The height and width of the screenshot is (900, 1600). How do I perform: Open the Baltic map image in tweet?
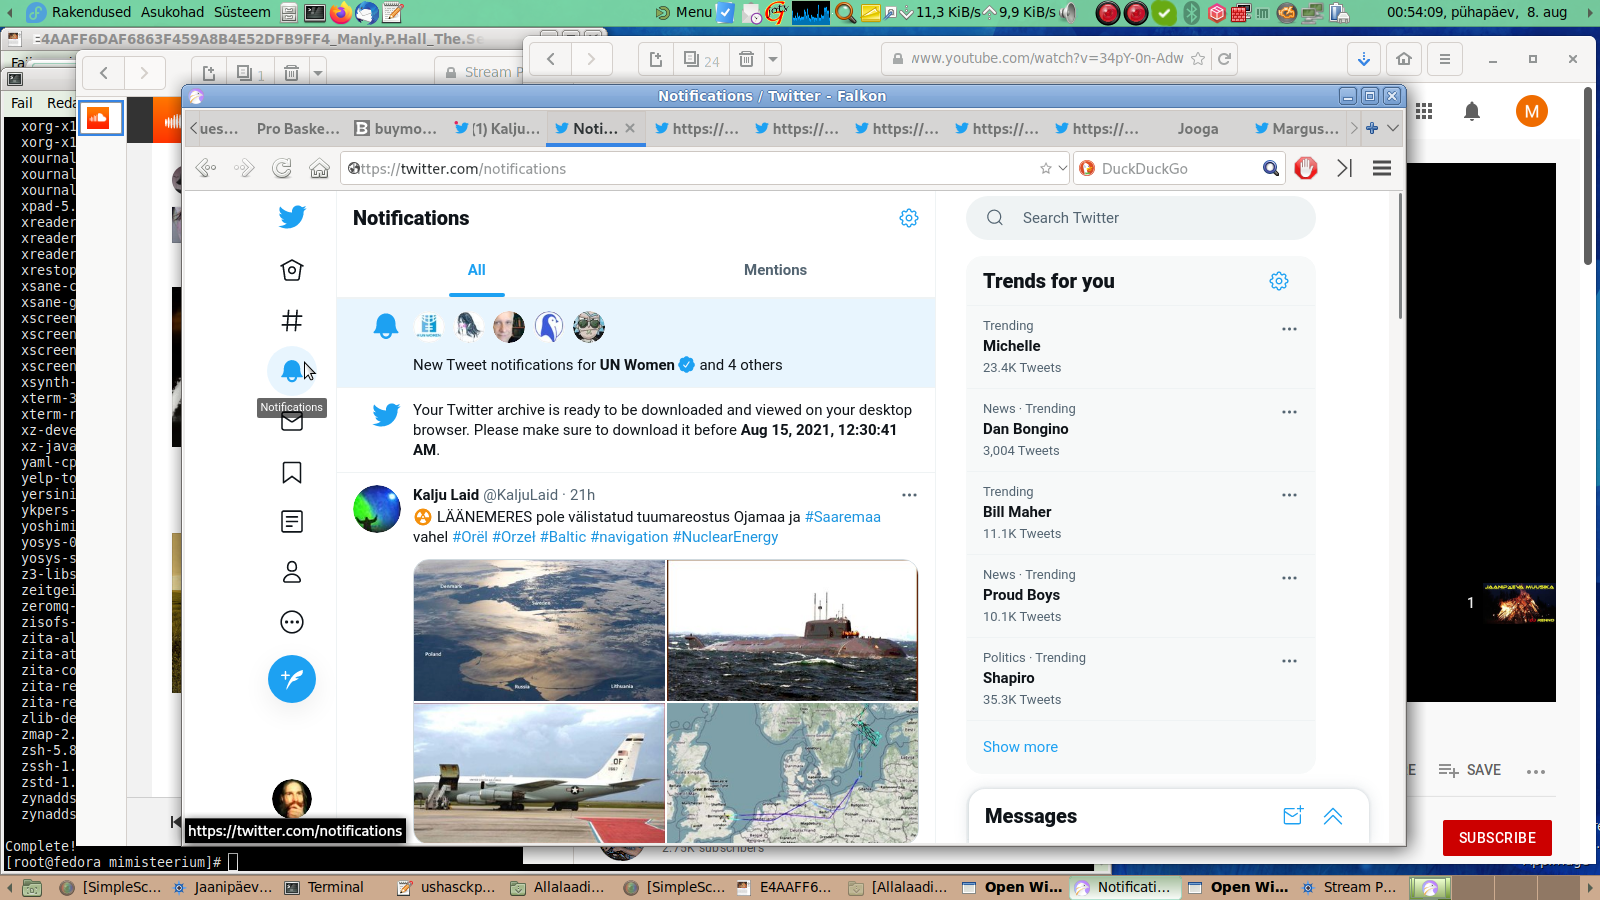click(792, 773)
